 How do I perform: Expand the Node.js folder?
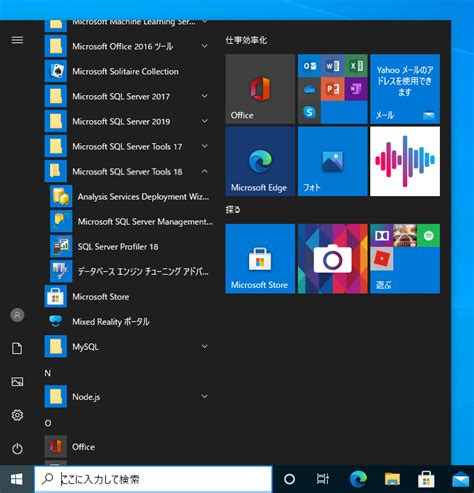129,397
